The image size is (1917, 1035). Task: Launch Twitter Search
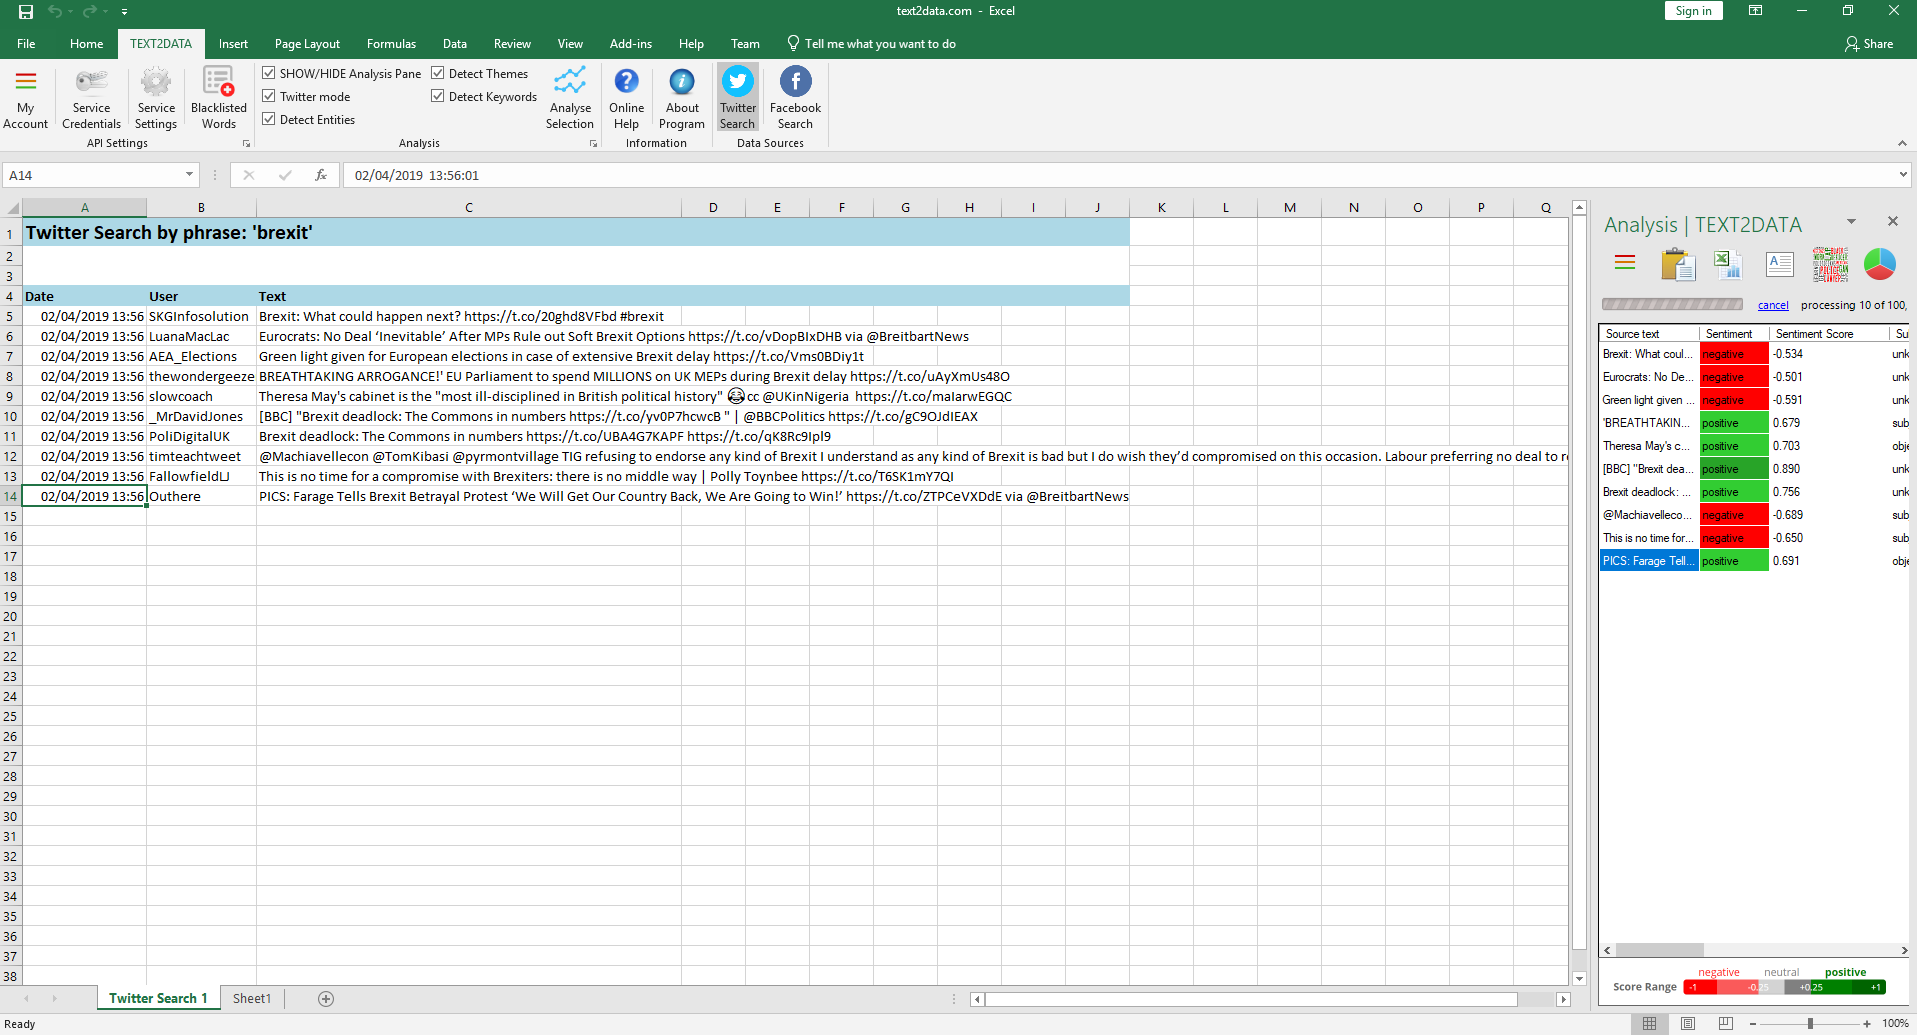point(738,98)
